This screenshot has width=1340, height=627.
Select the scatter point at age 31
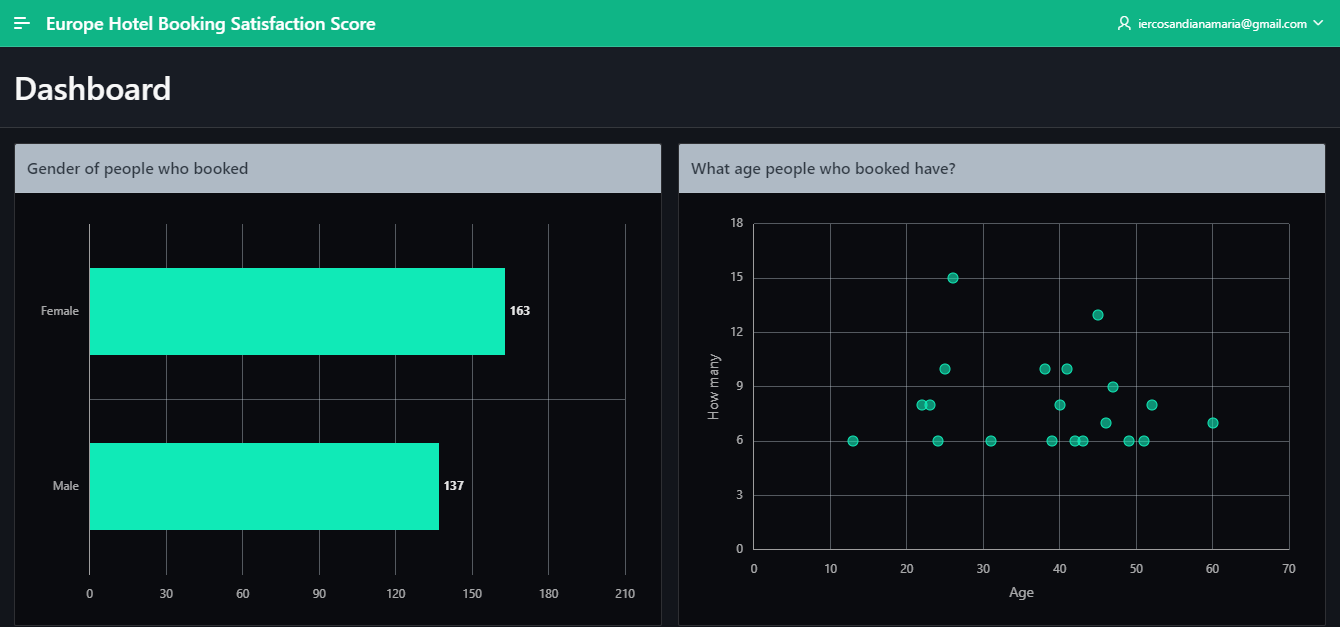click(x=991, y=441)
